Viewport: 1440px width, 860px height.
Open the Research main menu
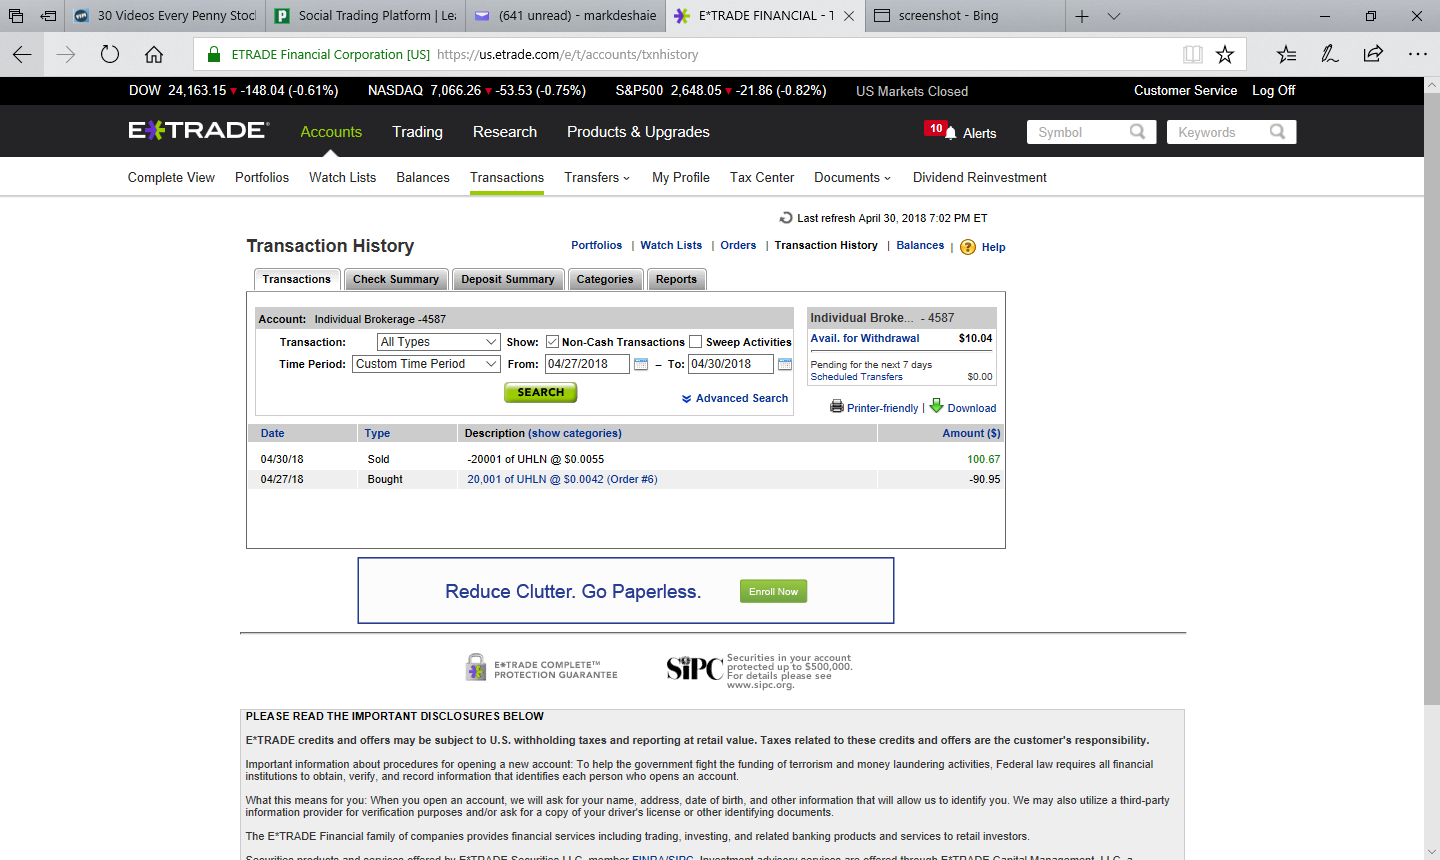[x=505, y=132]
